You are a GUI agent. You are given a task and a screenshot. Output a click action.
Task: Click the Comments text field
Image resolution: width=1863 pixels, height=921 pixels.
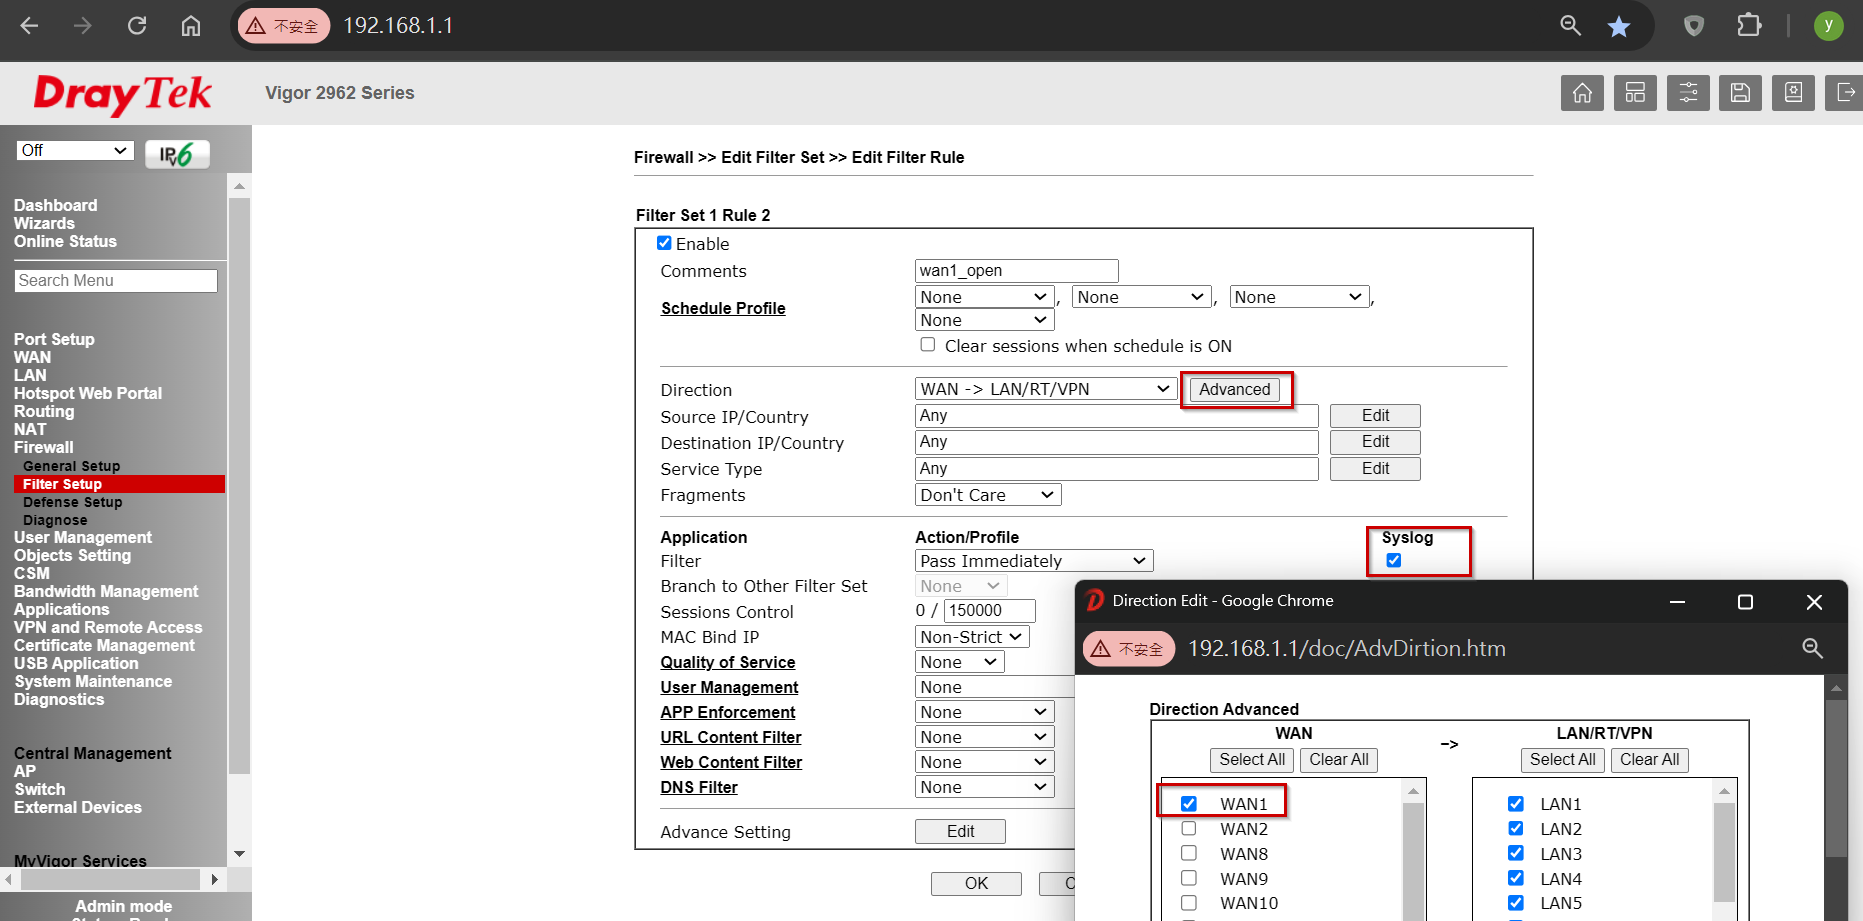coord(1016,271)
